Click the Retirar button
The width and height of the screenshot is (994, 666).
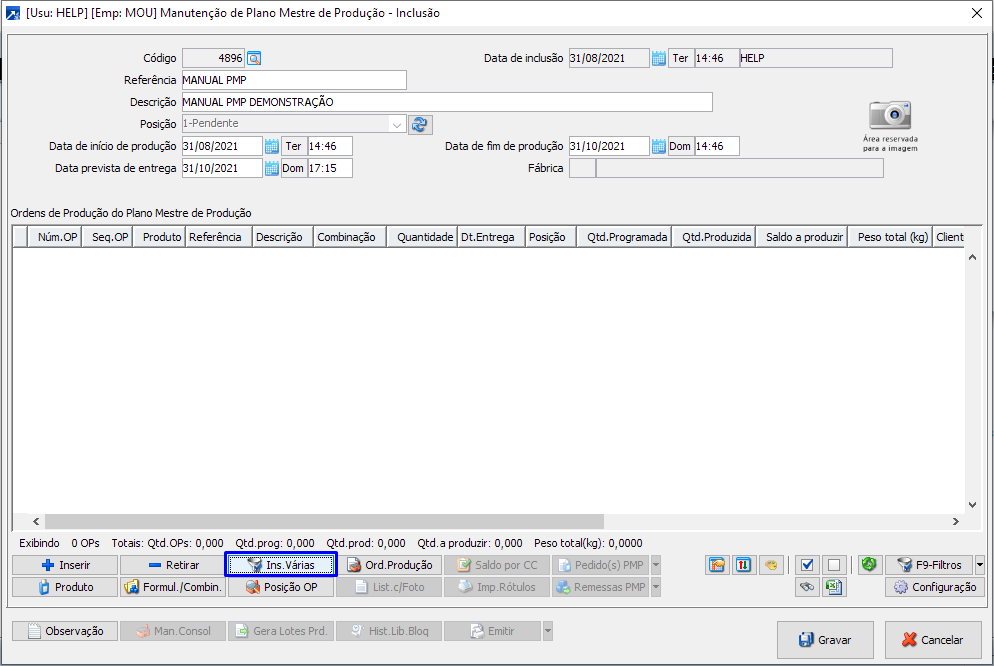tap(172, 565)
